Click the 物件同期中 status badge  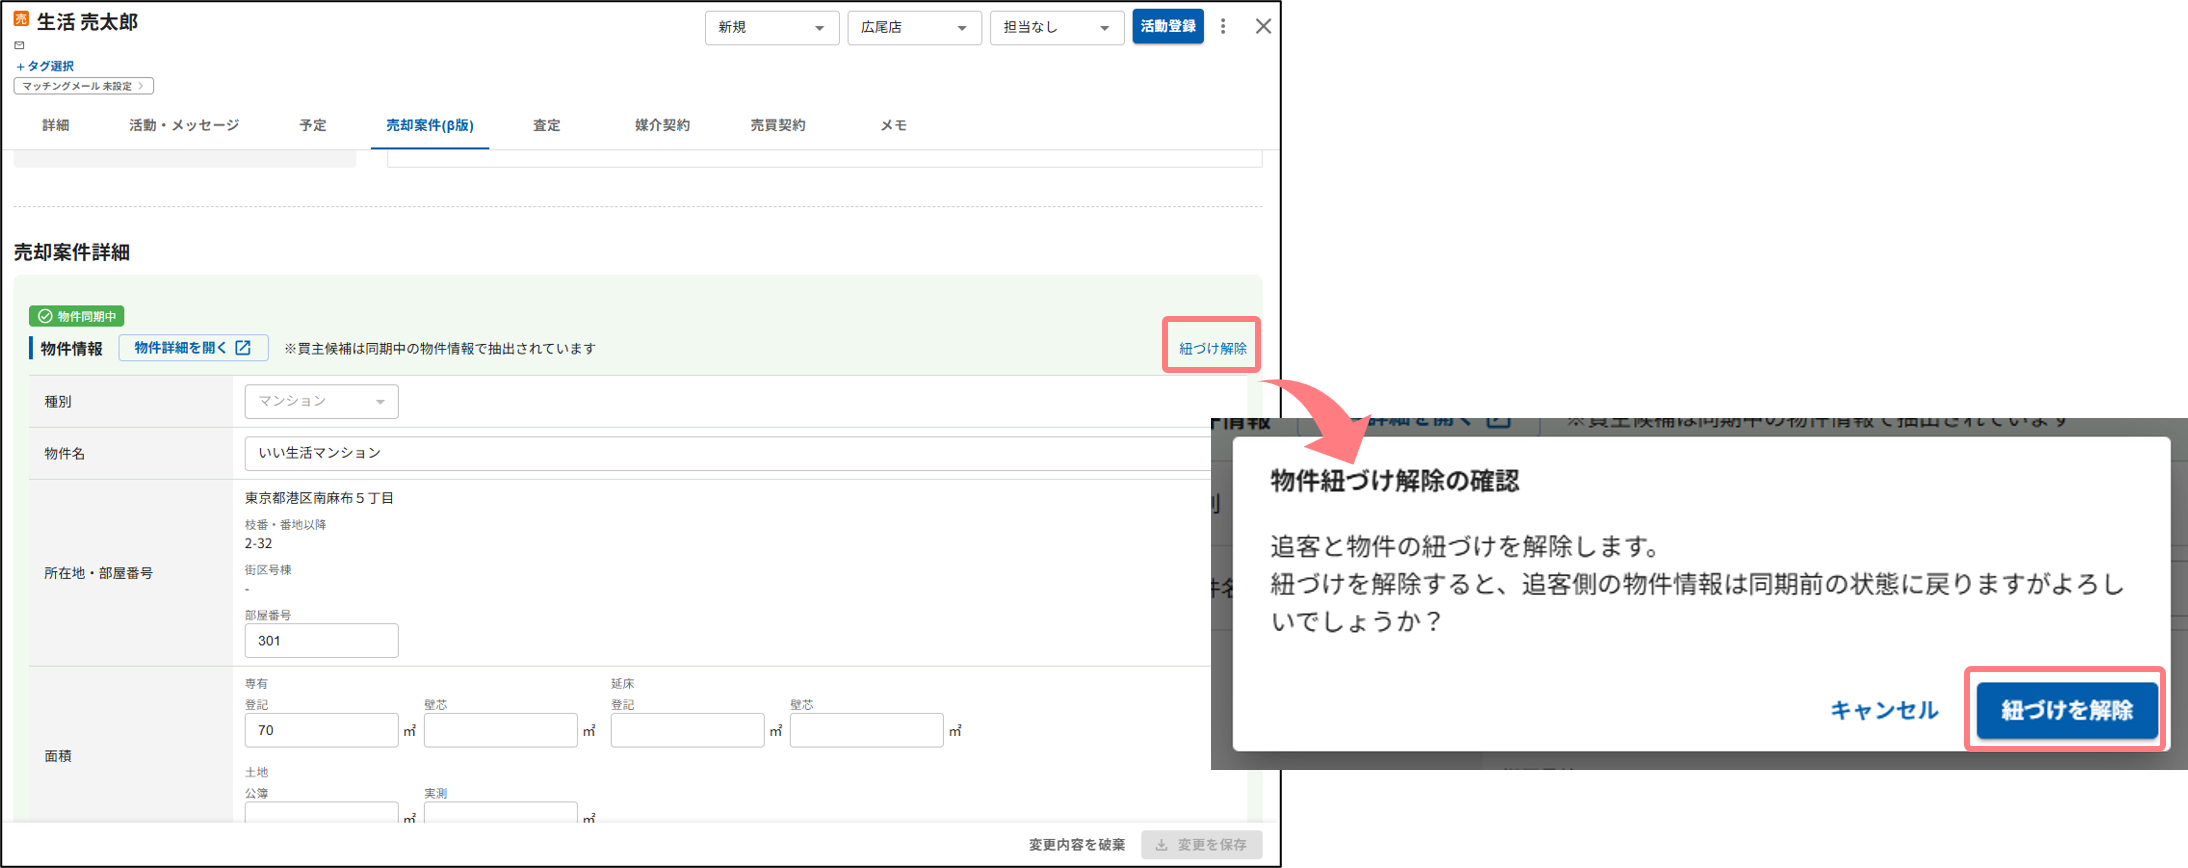77,316
